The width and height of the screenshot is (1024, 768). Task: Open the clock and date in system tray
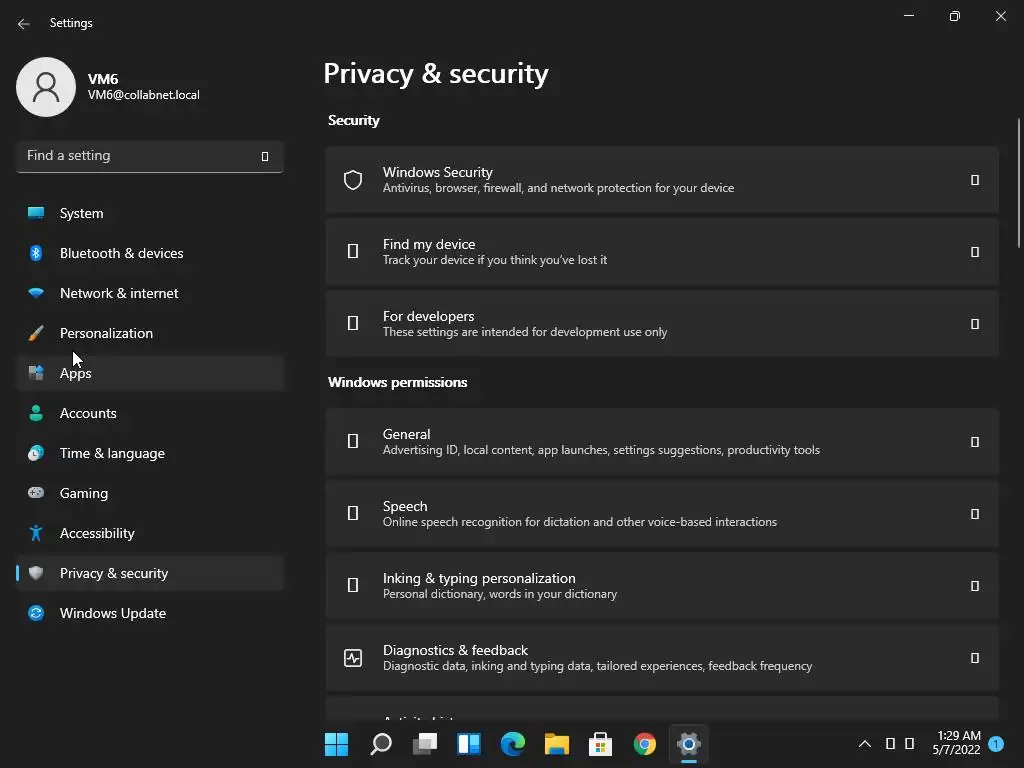(956, 743)
